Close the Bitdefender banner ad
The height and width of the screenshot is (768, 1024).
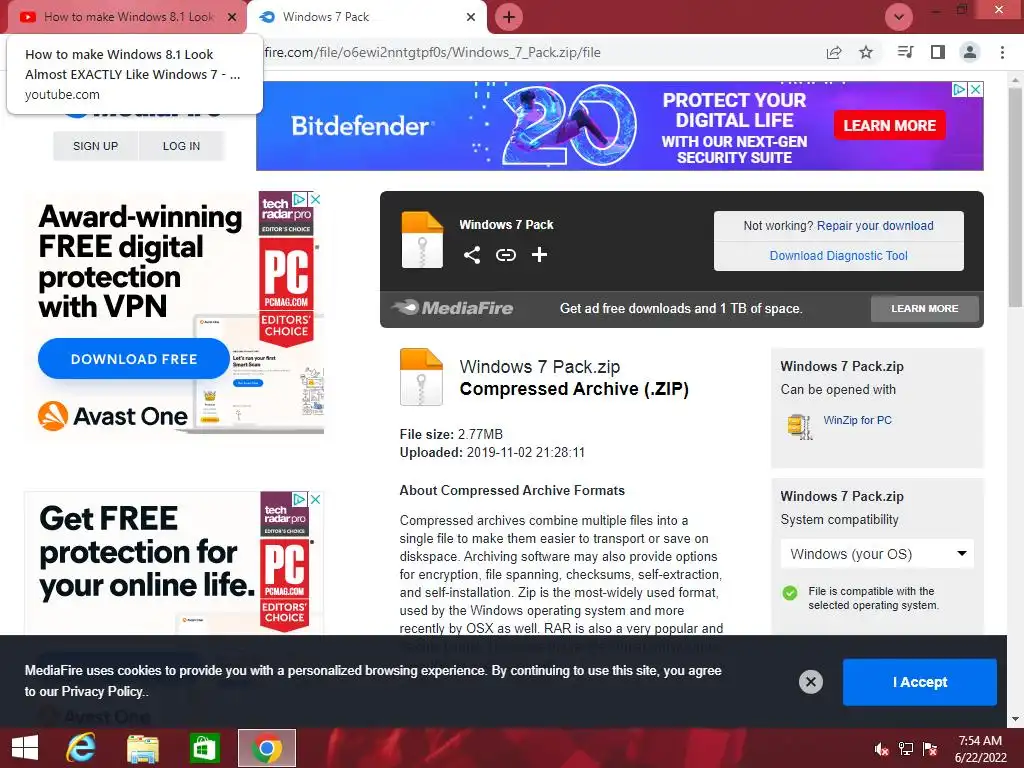coord(975,89)
